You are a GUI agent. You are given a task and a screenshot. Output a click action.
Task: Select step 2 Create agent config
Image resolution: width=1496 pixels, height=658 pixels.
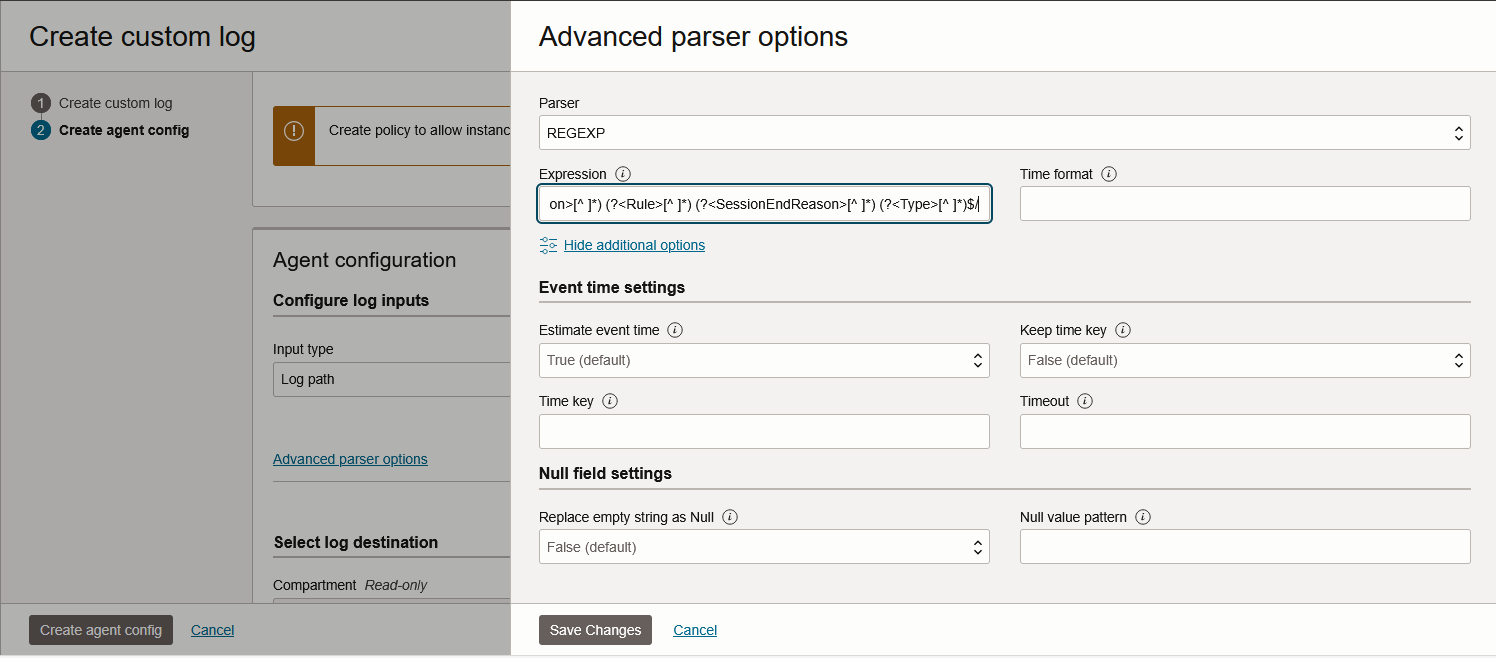click(x=123, y=130)
